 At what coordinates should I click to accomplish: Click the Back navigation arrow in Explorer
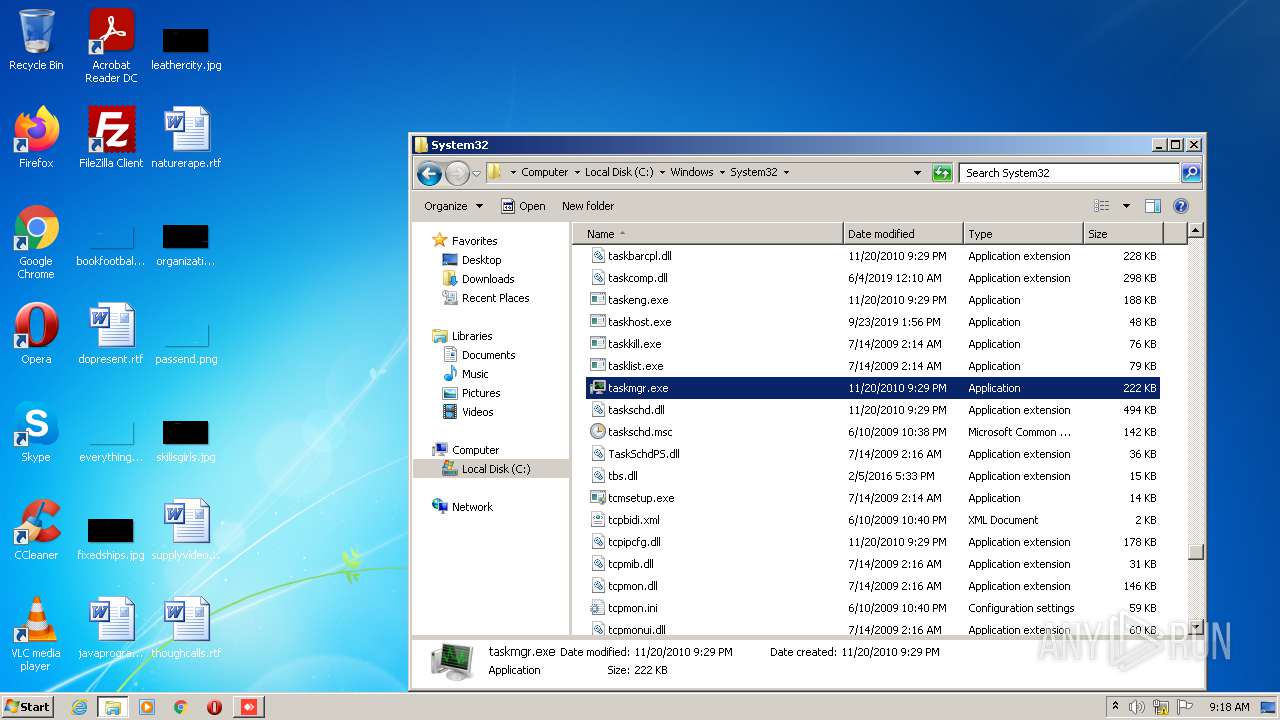429,173
